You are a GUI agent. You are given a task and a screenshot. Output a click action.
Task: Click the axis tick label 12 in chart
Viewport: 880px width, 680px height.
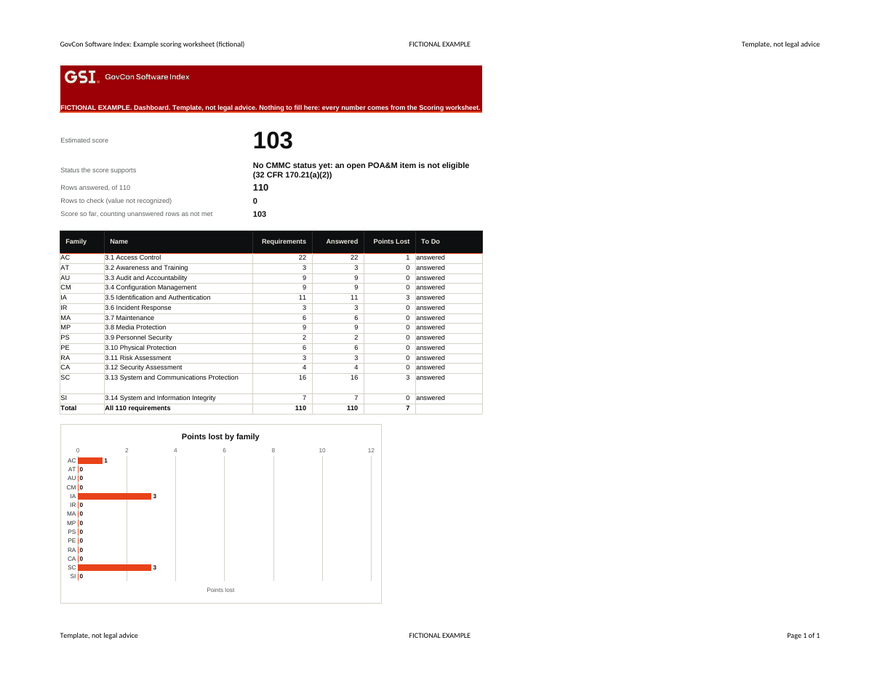coord(371,450)
